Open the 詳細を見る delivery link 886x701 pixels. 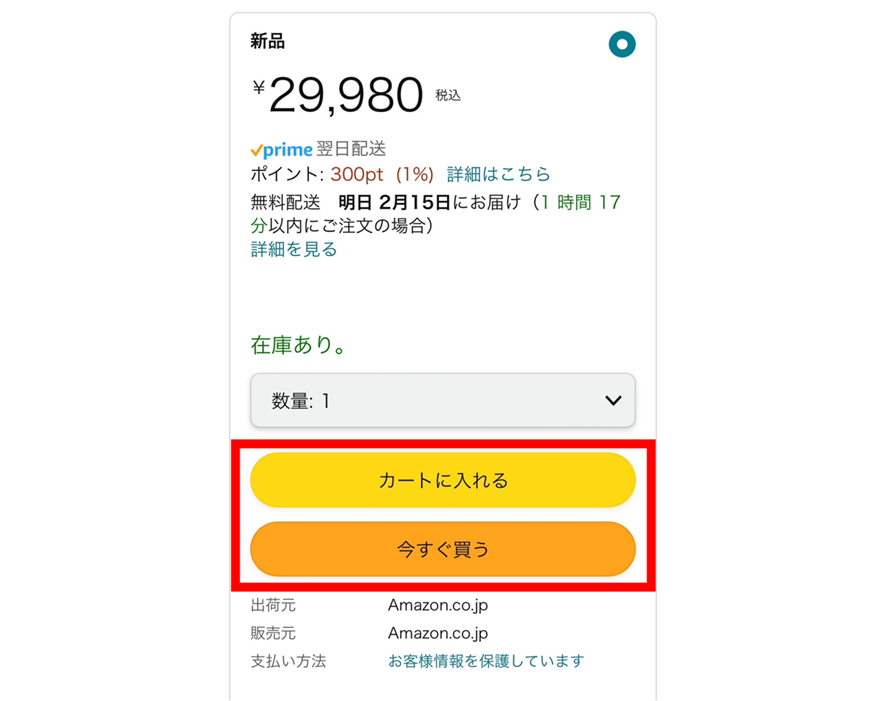[294, 250]
